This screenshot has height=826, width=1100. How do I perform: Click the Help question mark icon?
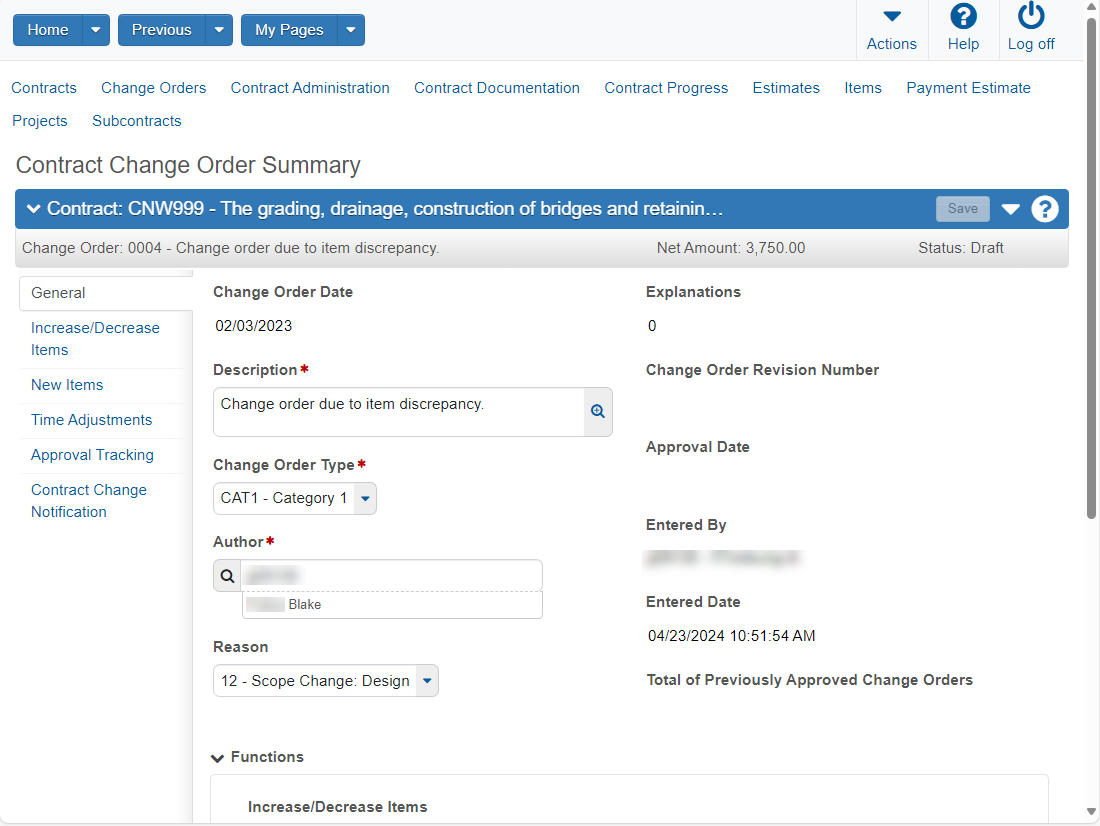(x=963, y=16)
